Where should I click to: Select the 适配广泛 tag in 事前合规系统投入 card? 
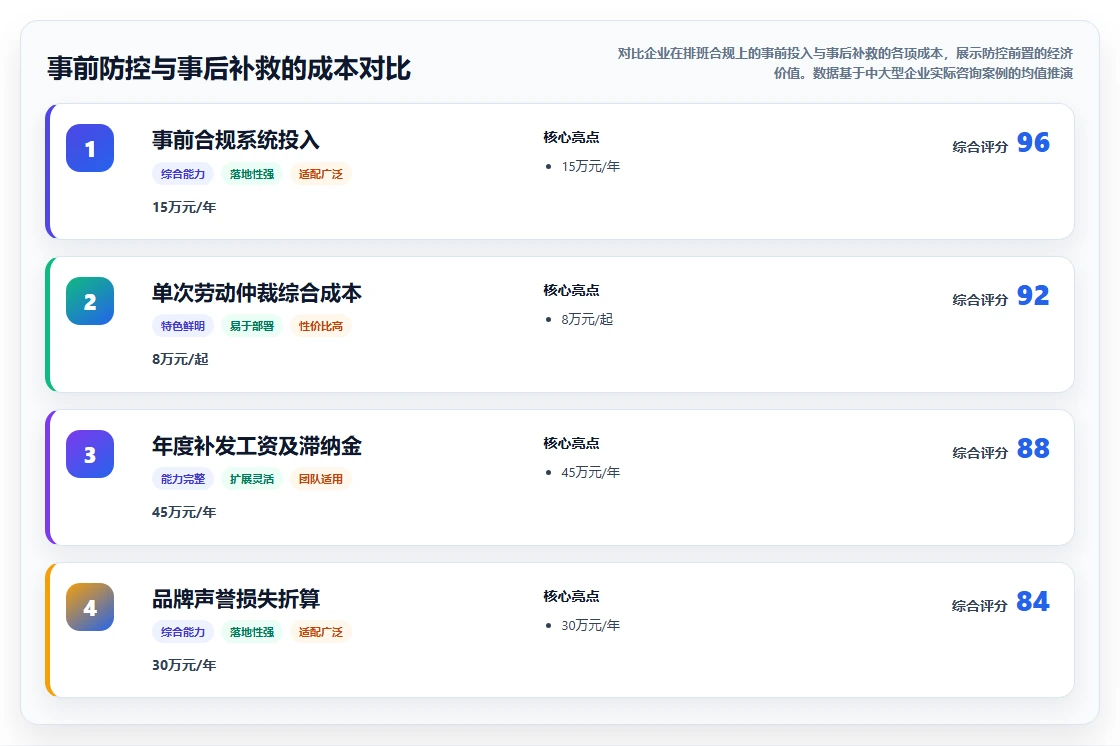tap(321, 174)
